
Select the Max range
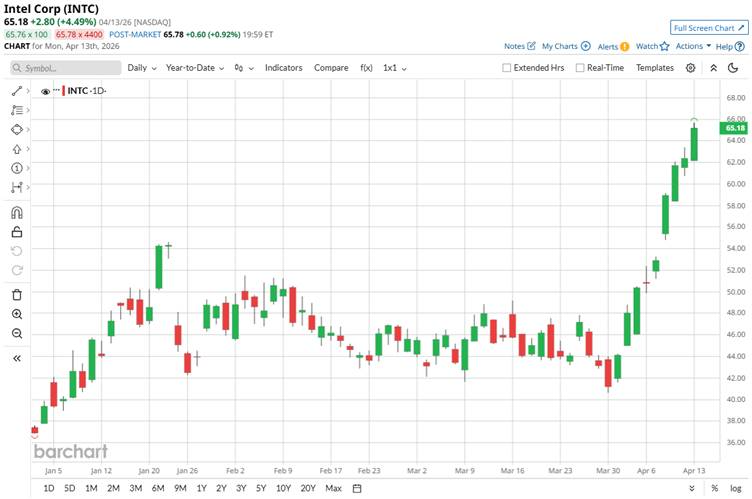click(333, 488)
